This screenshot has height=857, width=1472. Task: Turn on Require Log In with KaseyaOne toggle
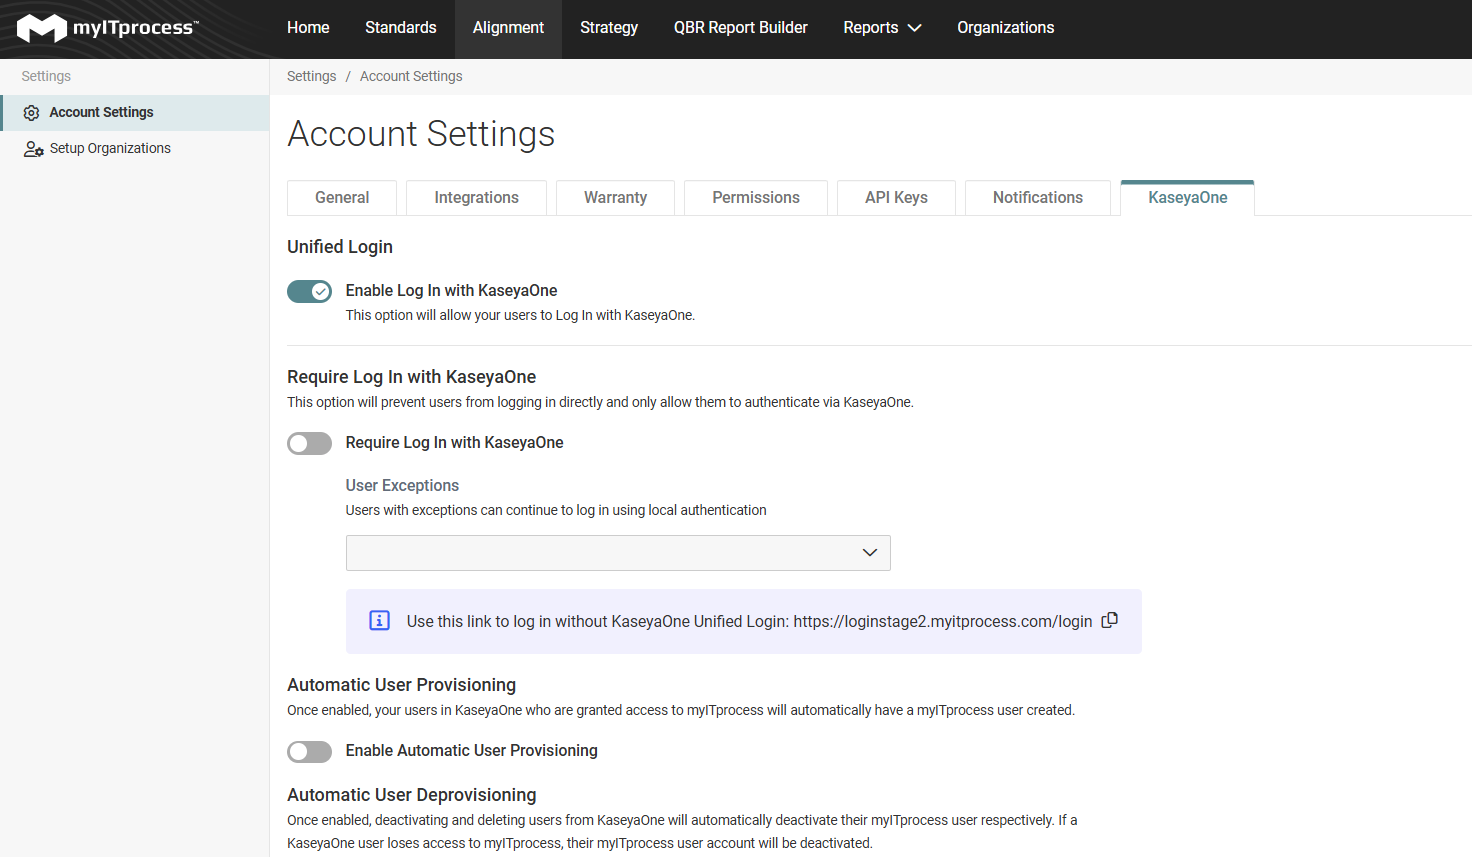309,443
